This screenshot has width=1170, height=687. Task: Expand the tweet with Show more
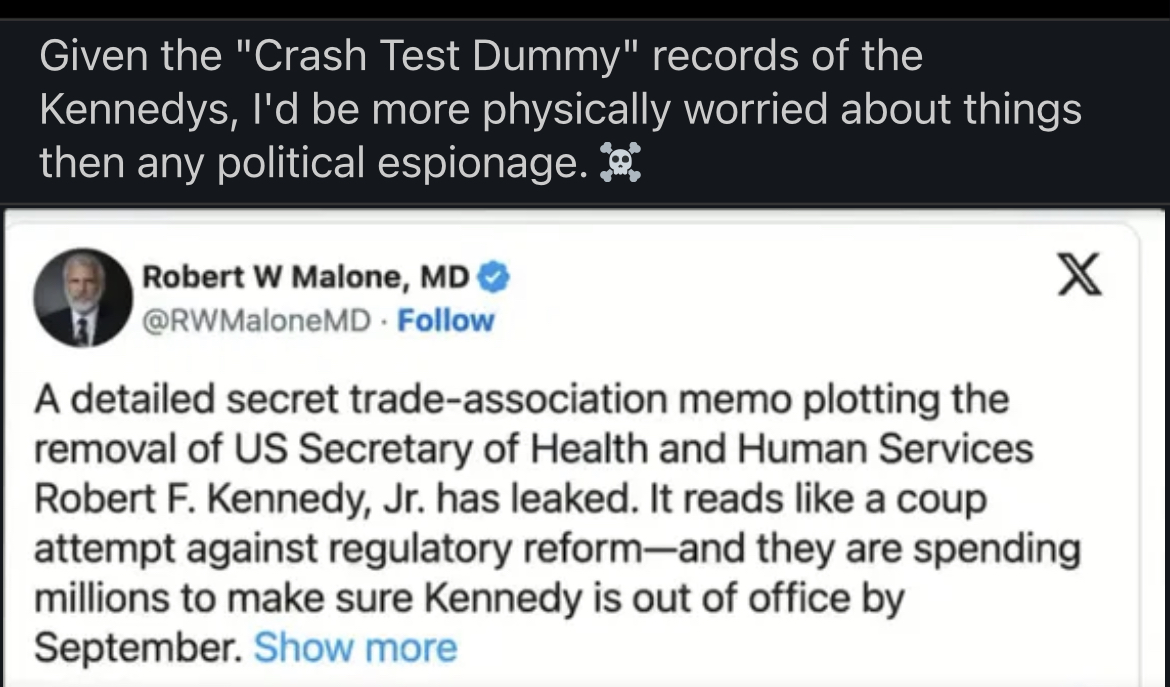tap(355, 647)
